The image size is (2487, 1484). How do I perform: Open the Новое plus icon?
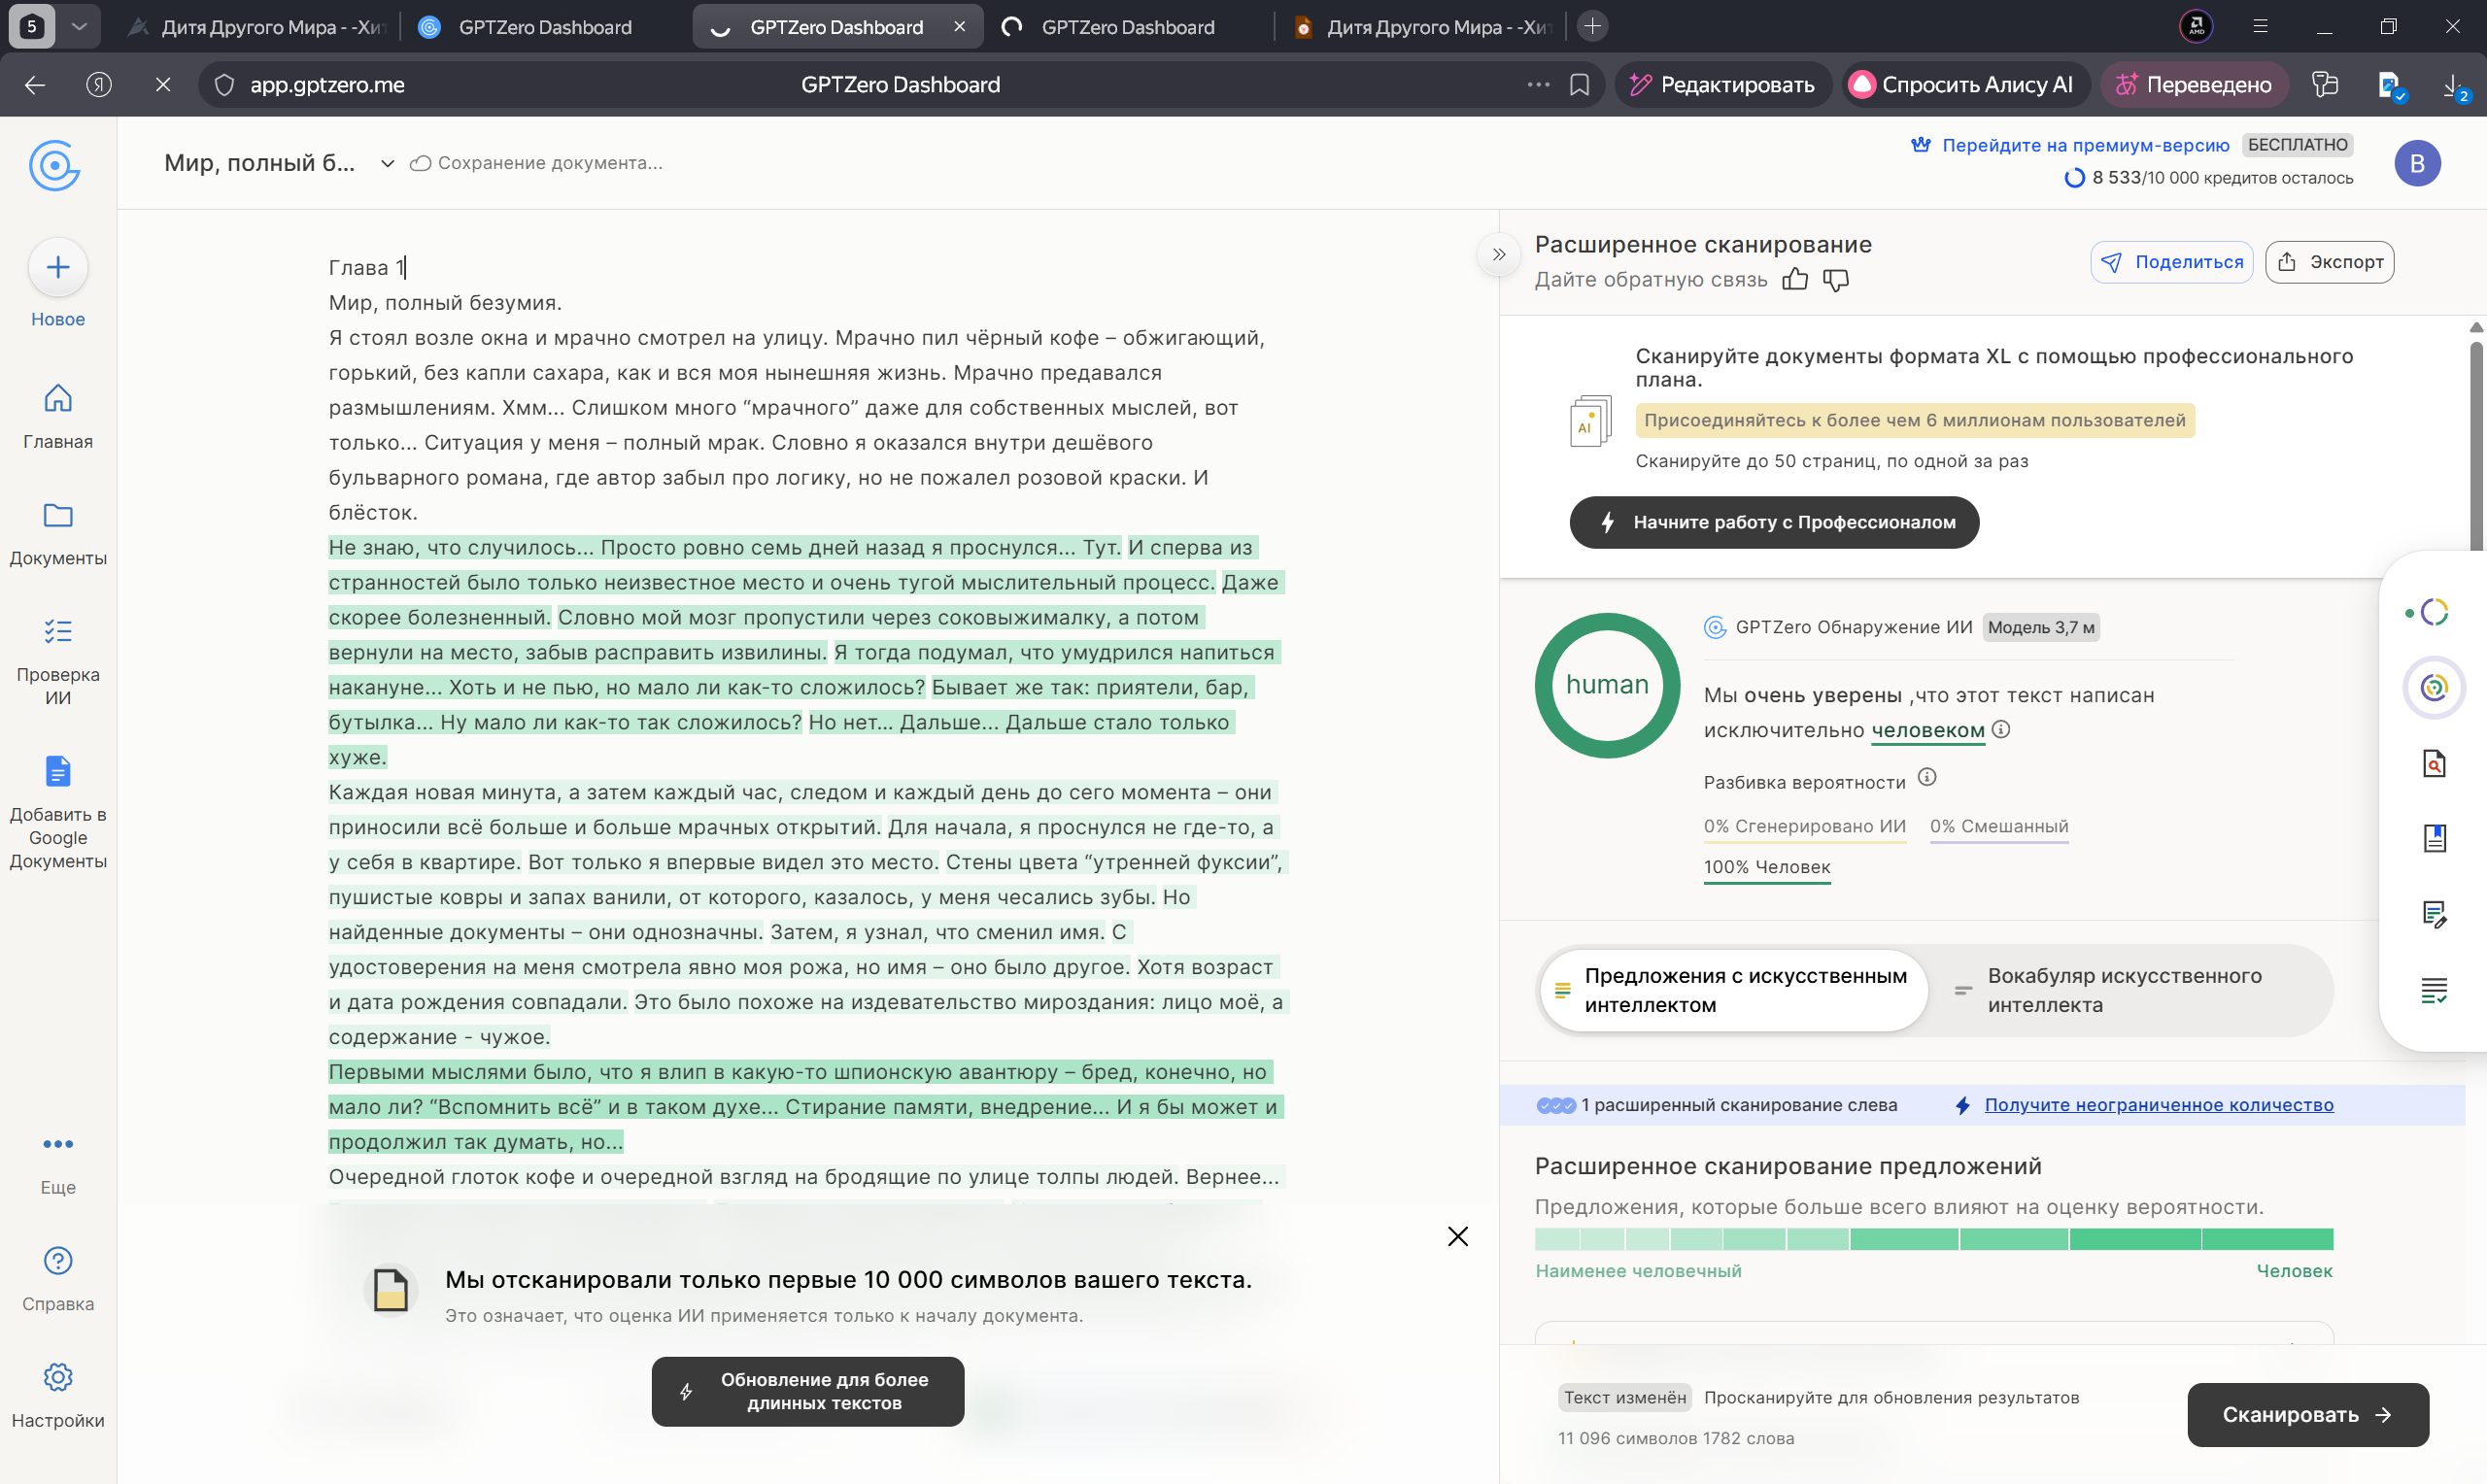coord(58,268)
